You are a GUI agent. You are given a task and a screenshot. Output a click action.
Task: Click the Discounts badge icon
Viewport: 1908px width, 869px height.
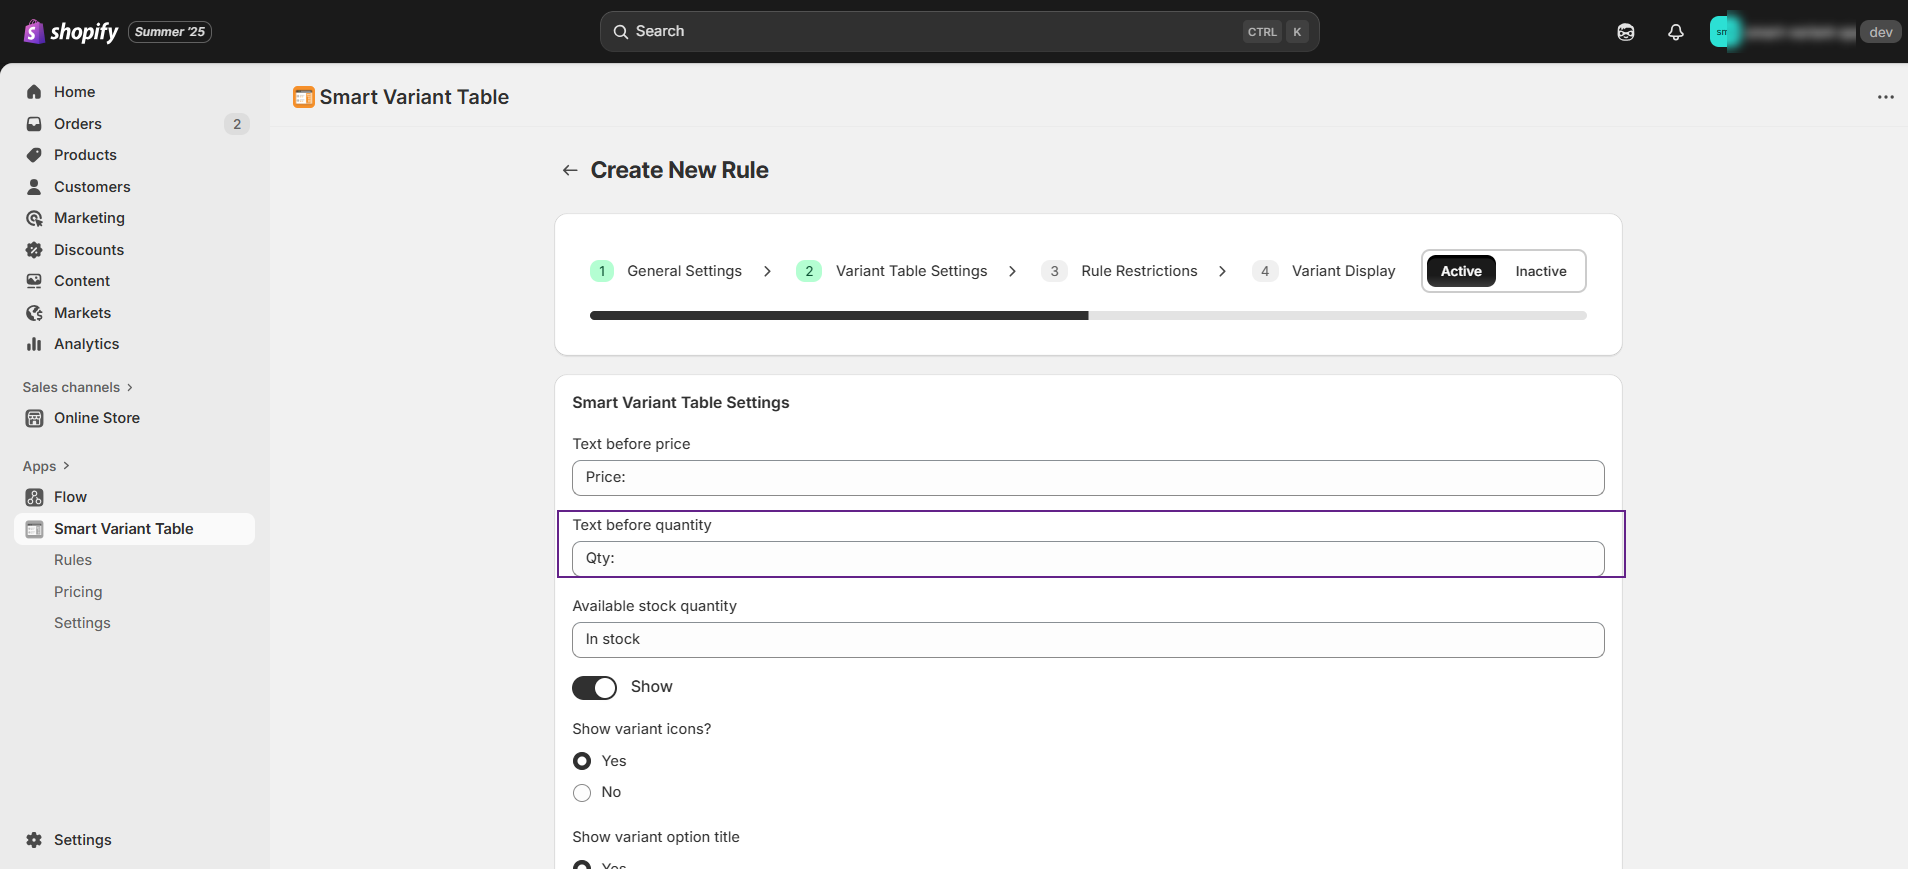coord(34,250)
